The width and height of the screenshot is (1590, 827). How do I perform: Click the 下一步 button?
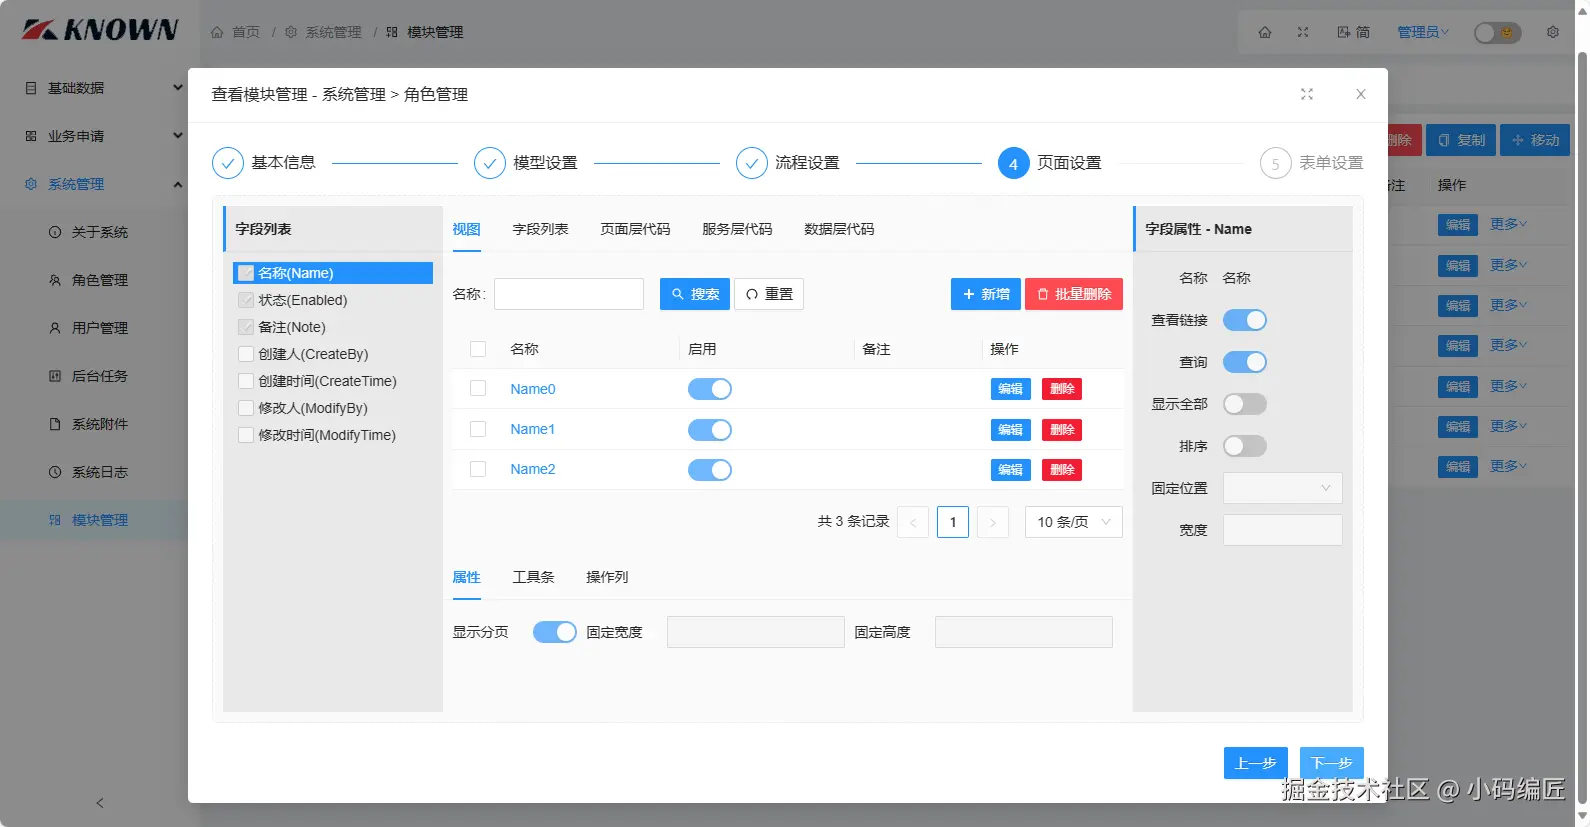coord(1332,763)
